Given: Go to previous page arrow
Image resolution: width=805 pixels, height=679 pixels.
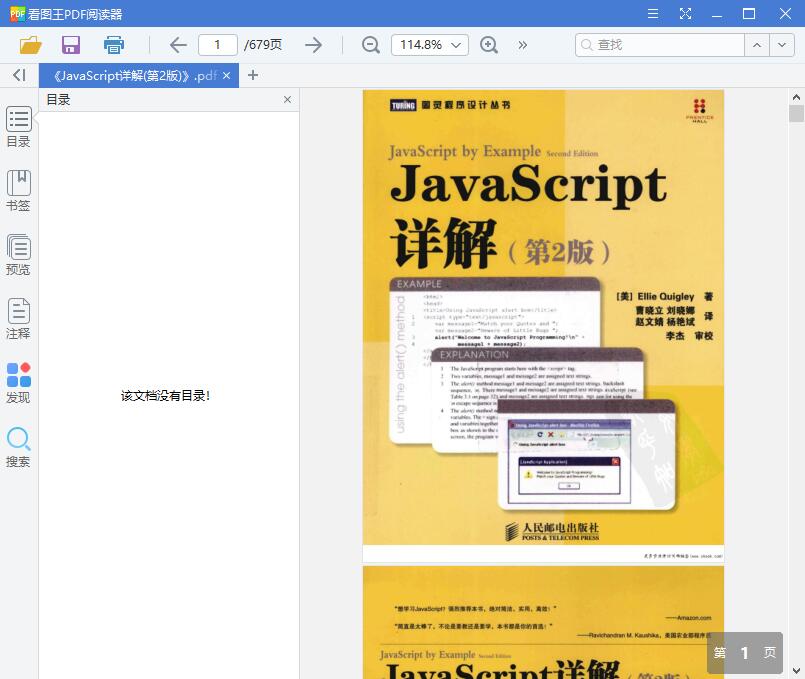Looking at the screenshot, I should click(178, 45).
